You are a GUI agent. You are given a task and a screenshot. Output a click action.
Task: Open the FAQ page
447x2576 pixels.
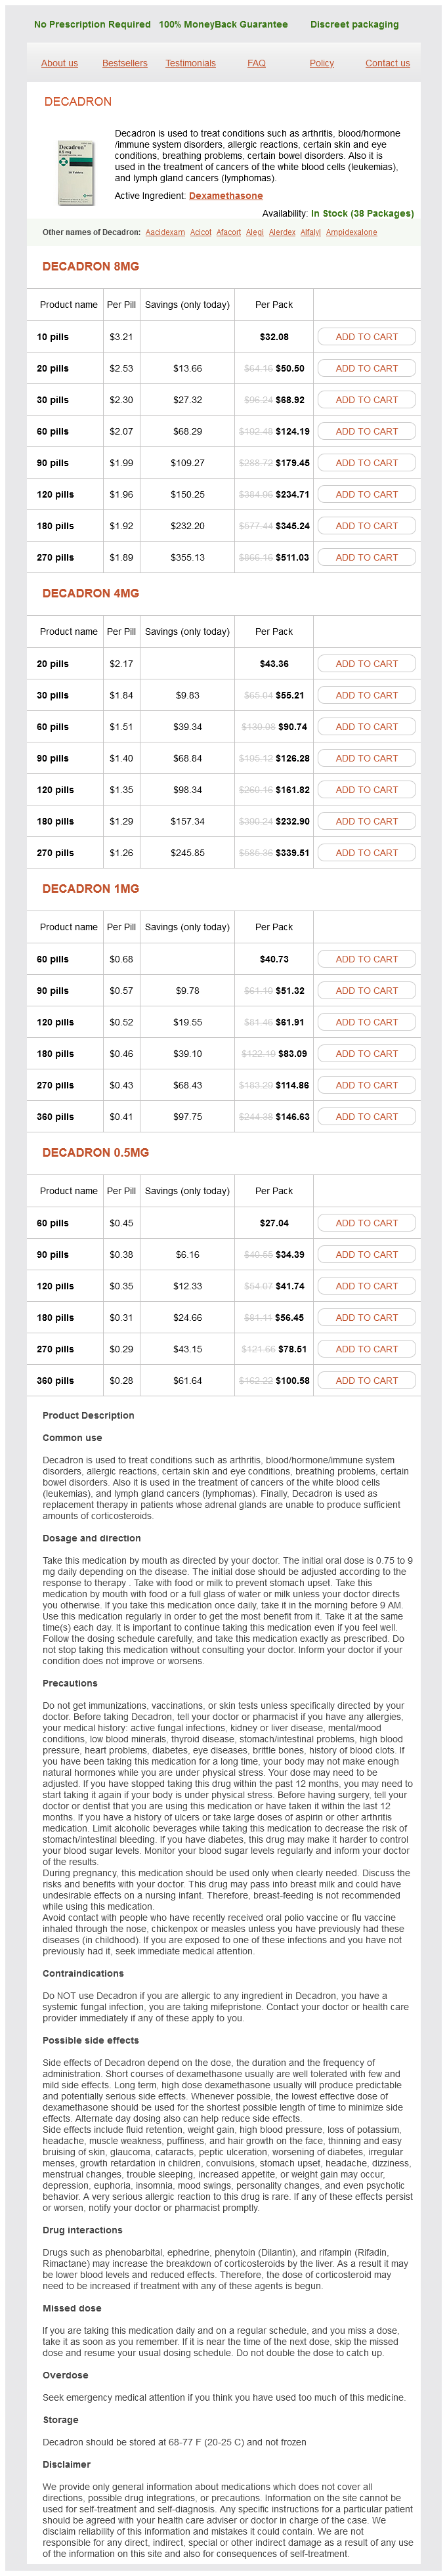256,63
